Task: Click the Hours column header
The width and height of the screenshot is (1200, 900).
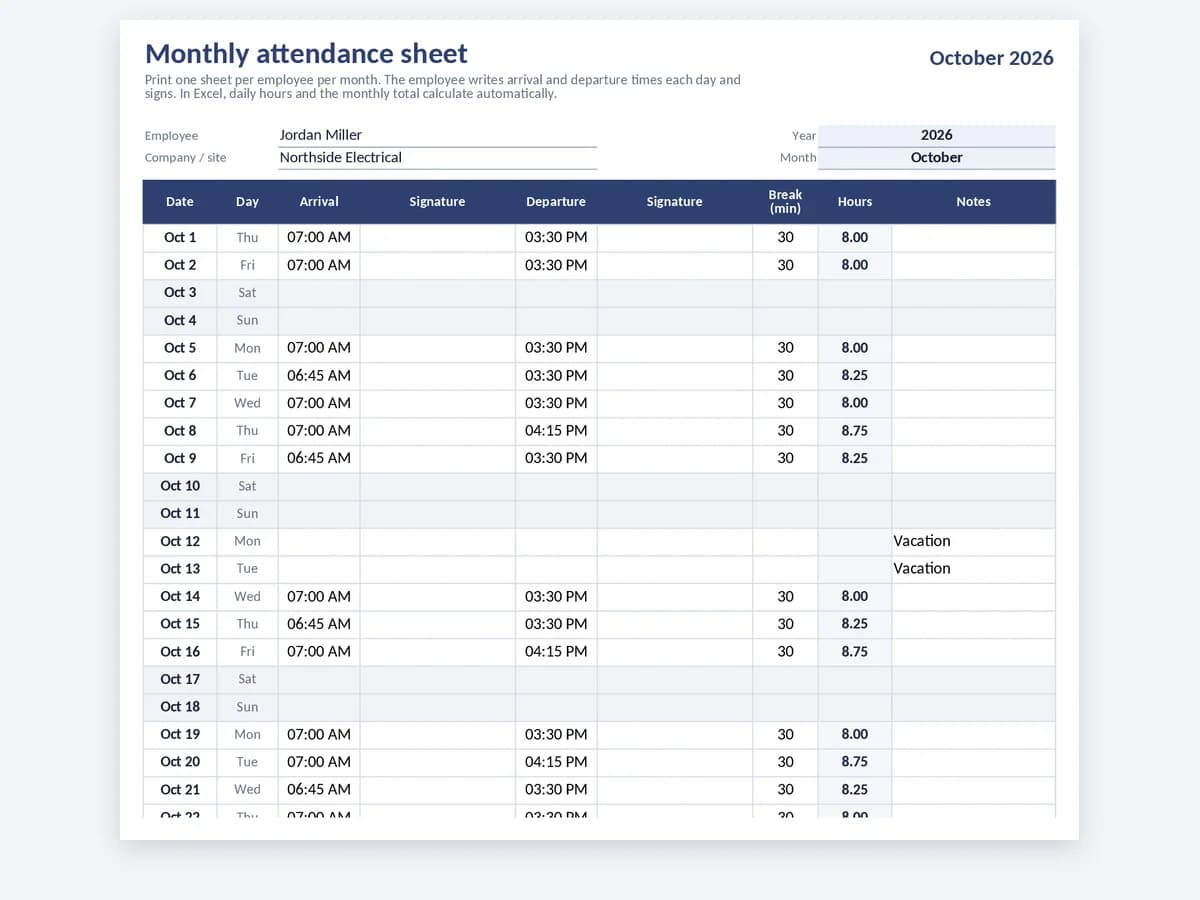Action: tap(854, 202)
